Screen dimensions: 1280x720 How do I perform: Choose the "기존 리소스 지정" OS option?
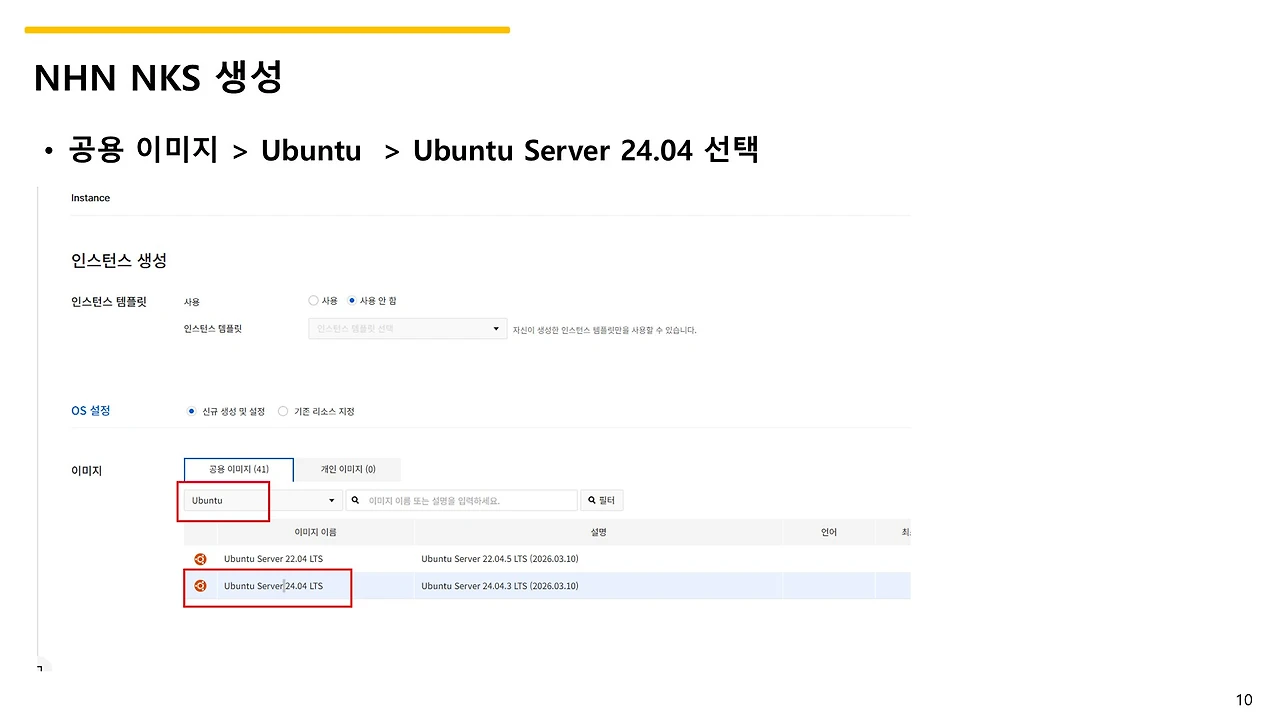283,411
